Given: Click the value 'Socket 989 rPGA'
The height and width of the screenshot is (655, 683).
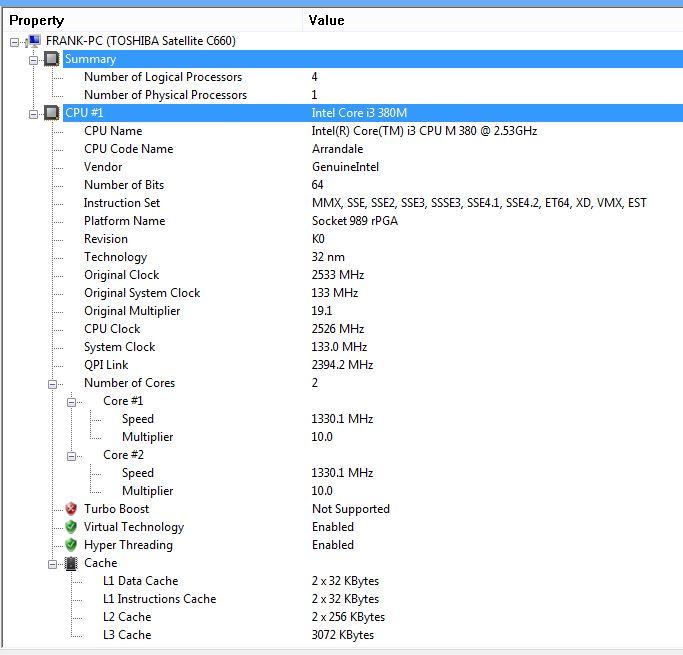Looking at the screenshot, I should 355,221.
